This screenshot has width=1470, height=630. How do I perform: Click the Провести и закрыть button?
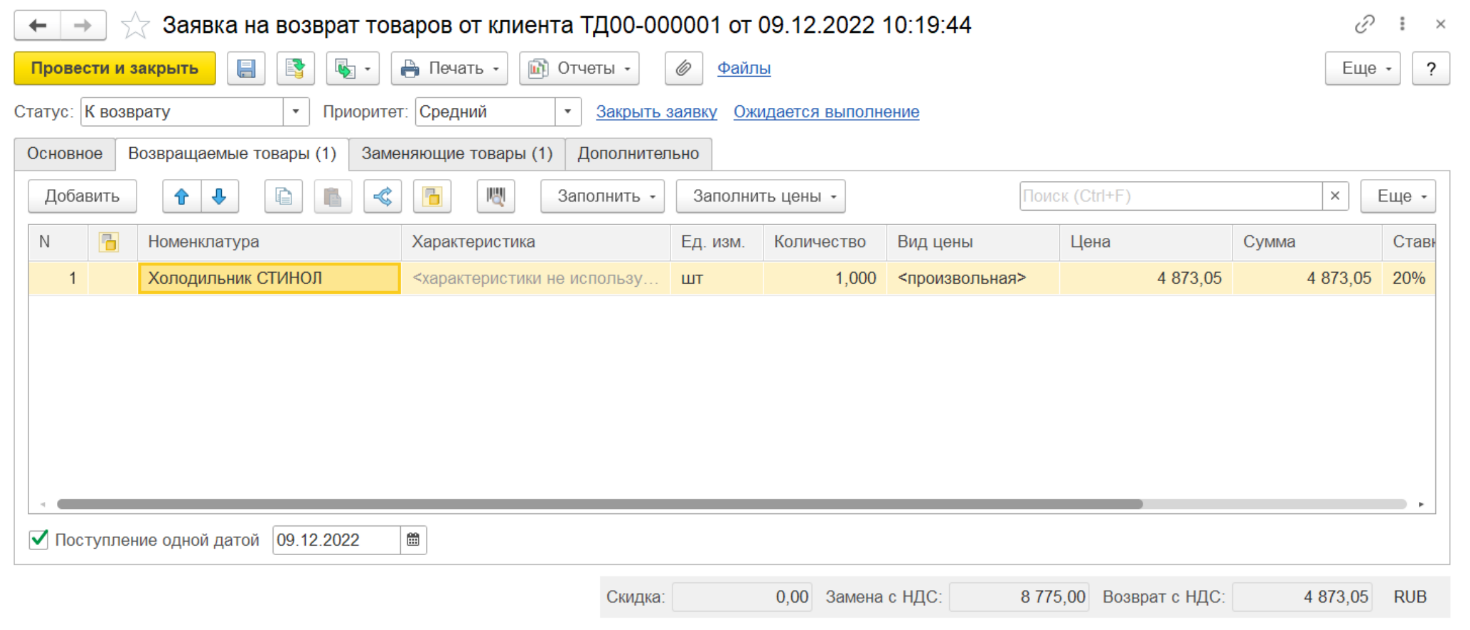[x=114, y=69]
